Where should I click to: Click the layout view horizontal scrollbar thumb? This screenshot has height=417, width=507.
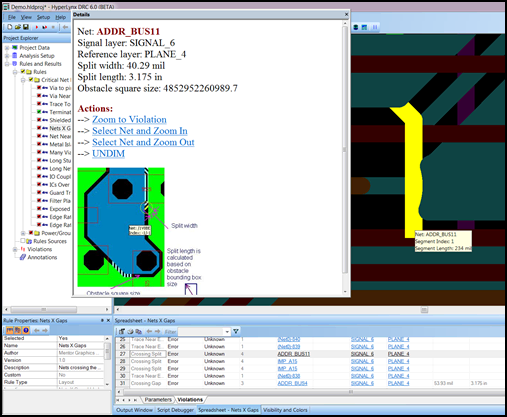coord(424,310)
